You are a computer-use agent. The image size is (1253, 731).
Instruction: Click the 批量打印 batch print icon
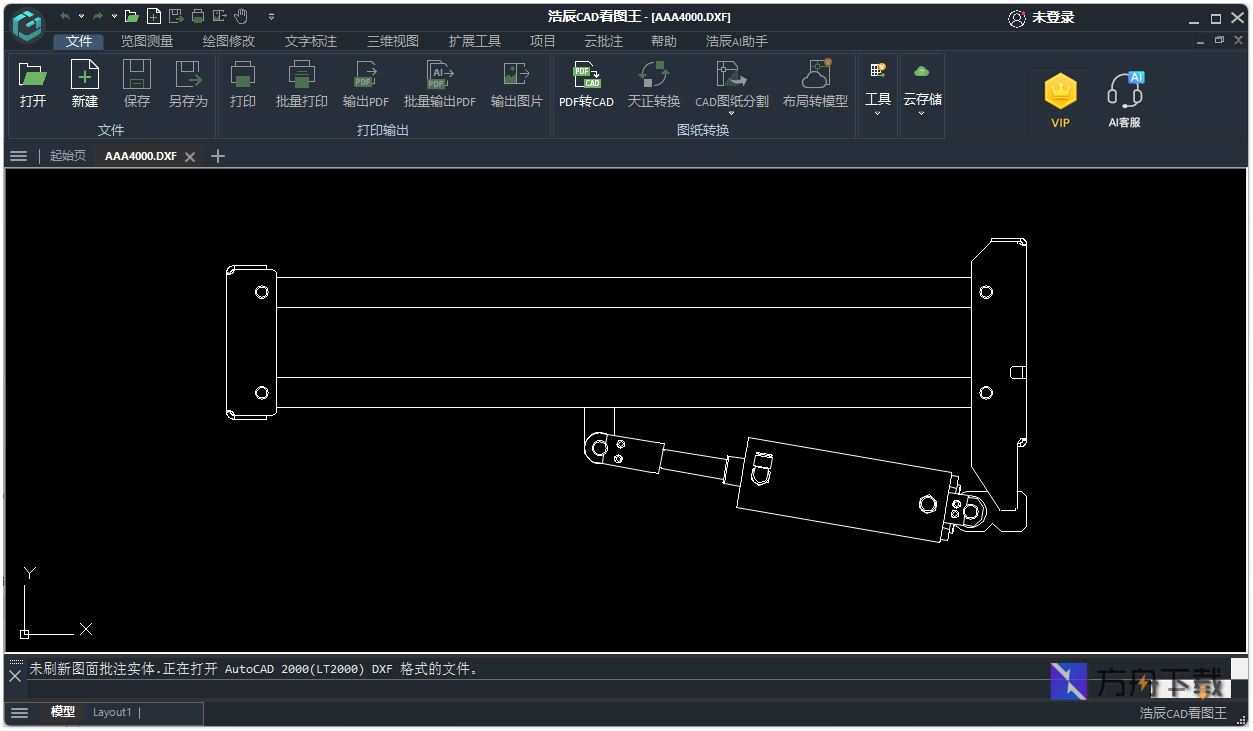(x=302, y=84)
